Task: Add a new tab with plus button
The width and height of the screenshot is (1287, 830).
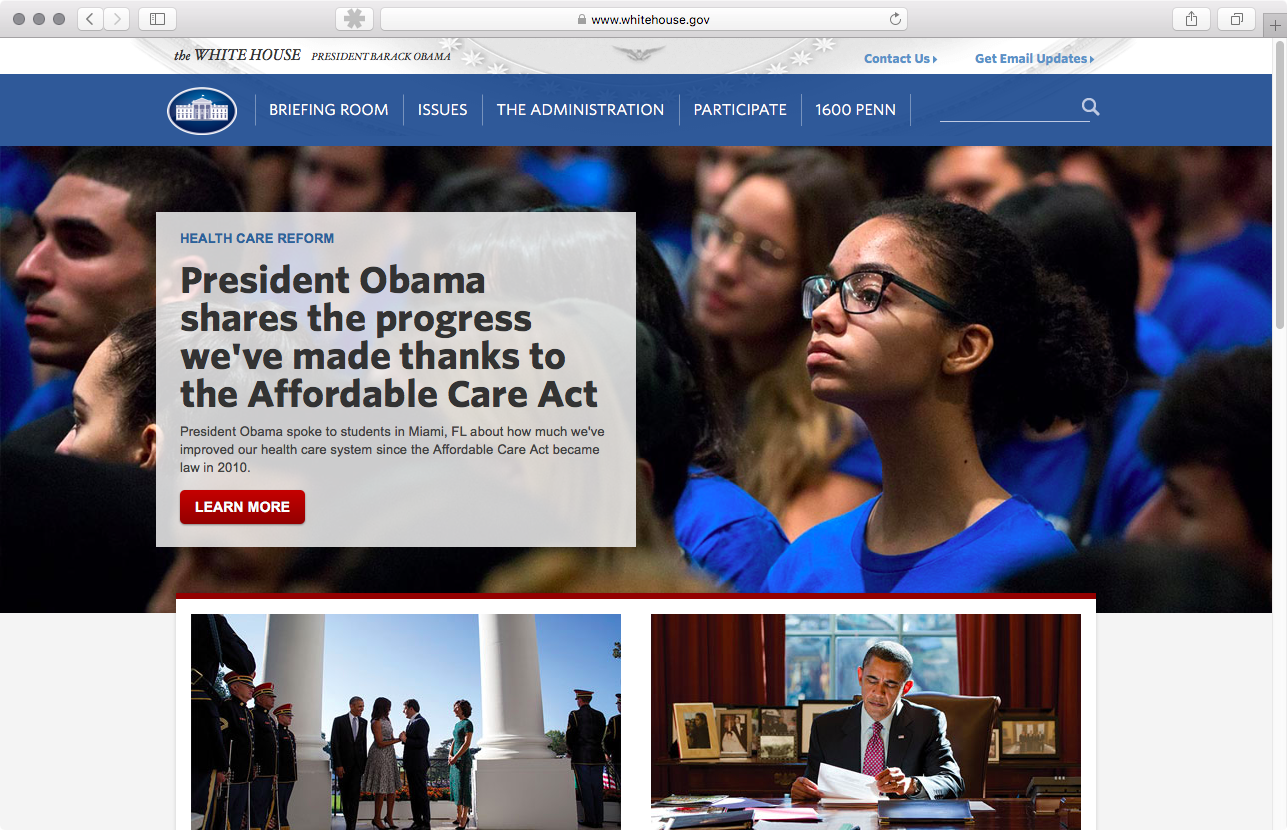Action: [1274, 27]
